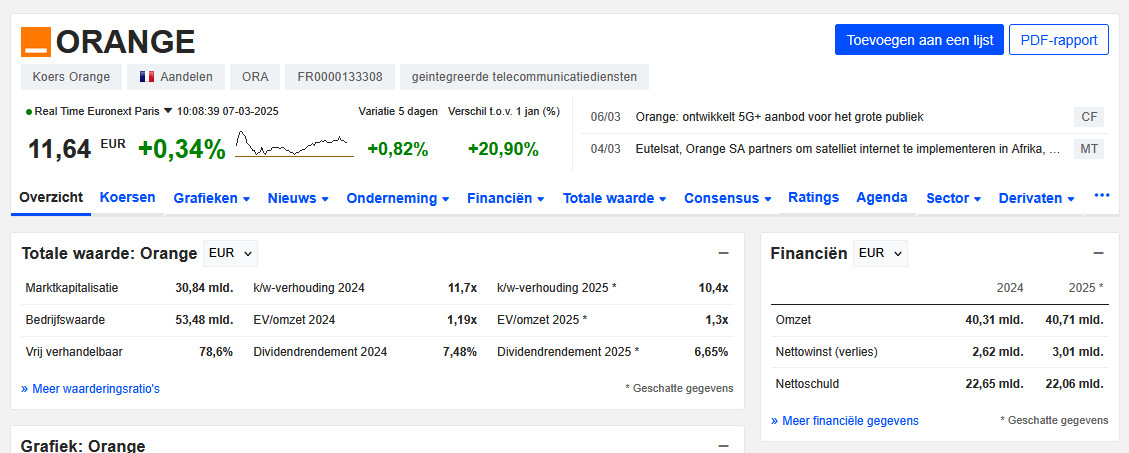Click the Marktkapitalisatie value 30,84 mld.
Screen dimensions: 1129x453
coord(204,288)
